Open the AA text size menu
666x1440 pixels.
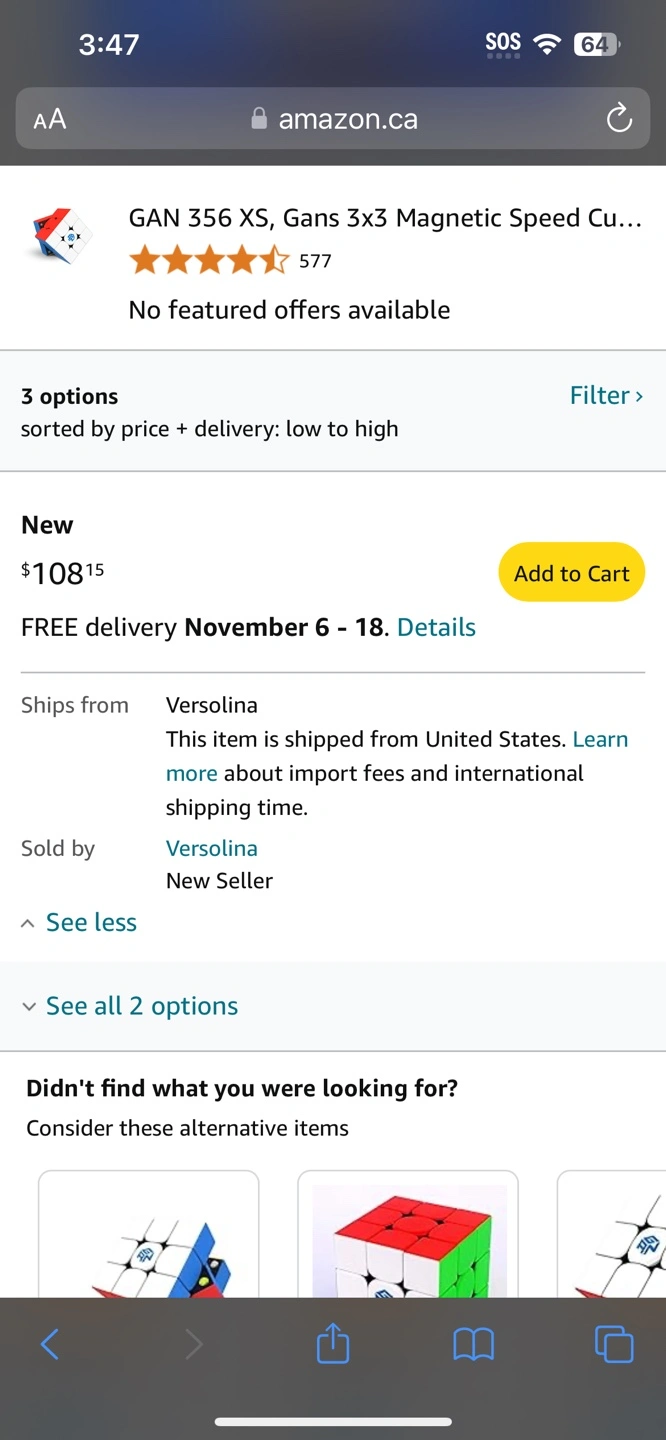point(50,120)
